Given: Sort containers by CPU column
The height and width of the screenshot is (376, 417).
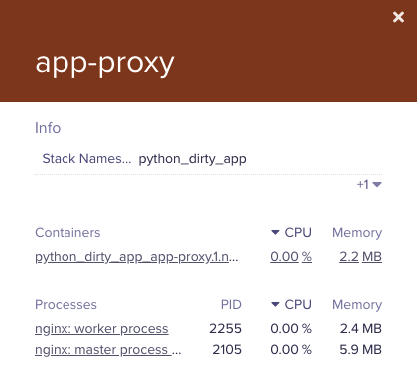Looking at the screenshot, I should [291, 232].
